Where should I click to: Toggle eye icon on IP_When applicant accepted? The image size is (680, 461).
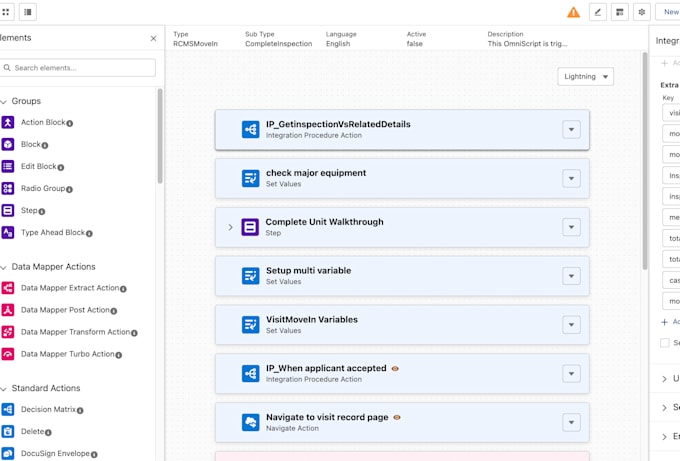coord(395,369)
